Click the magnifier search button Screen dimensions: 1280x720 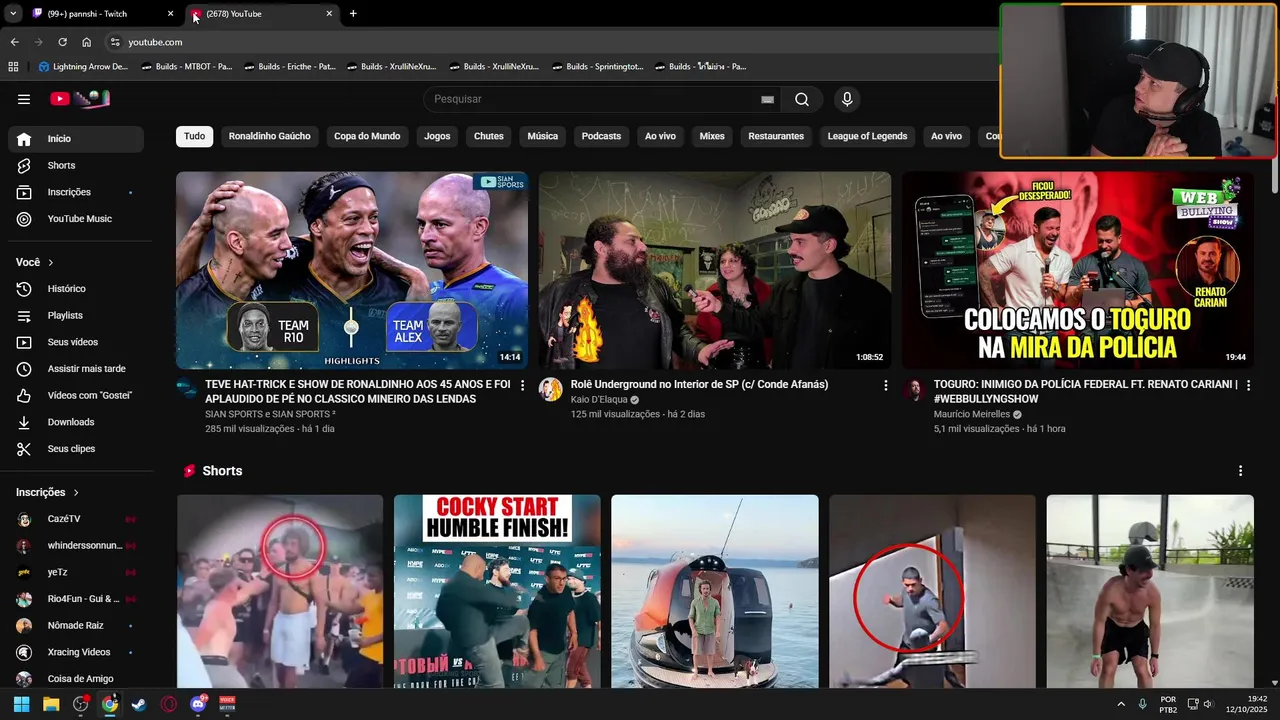click(x=802, y=99)
